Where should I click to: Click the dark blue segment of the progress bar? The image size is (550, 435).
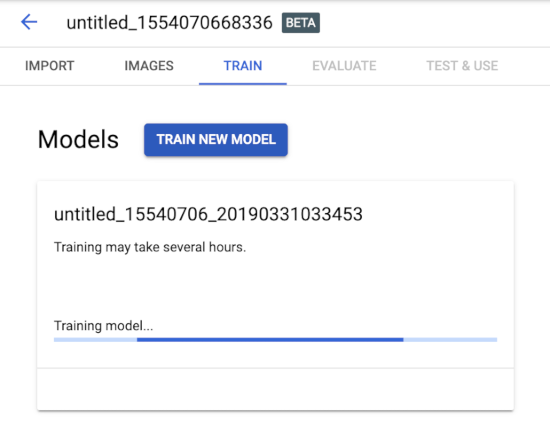[270, 340]
